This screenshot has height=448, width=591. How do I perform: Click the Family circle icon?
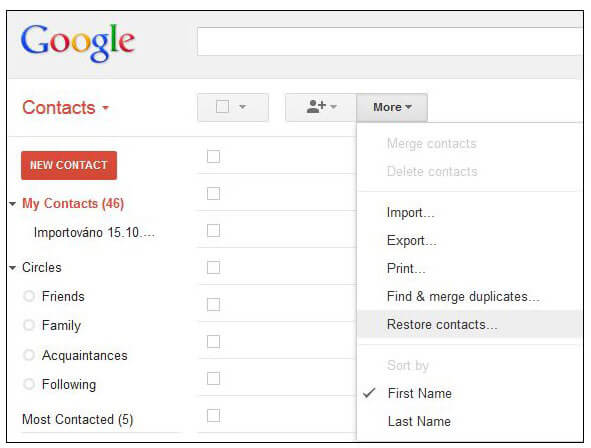(29, 325)
